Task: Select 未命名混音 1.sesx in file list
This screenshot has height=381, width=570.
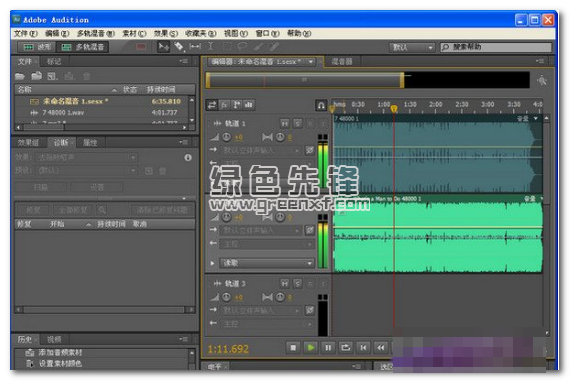Action: click(103, 101)
